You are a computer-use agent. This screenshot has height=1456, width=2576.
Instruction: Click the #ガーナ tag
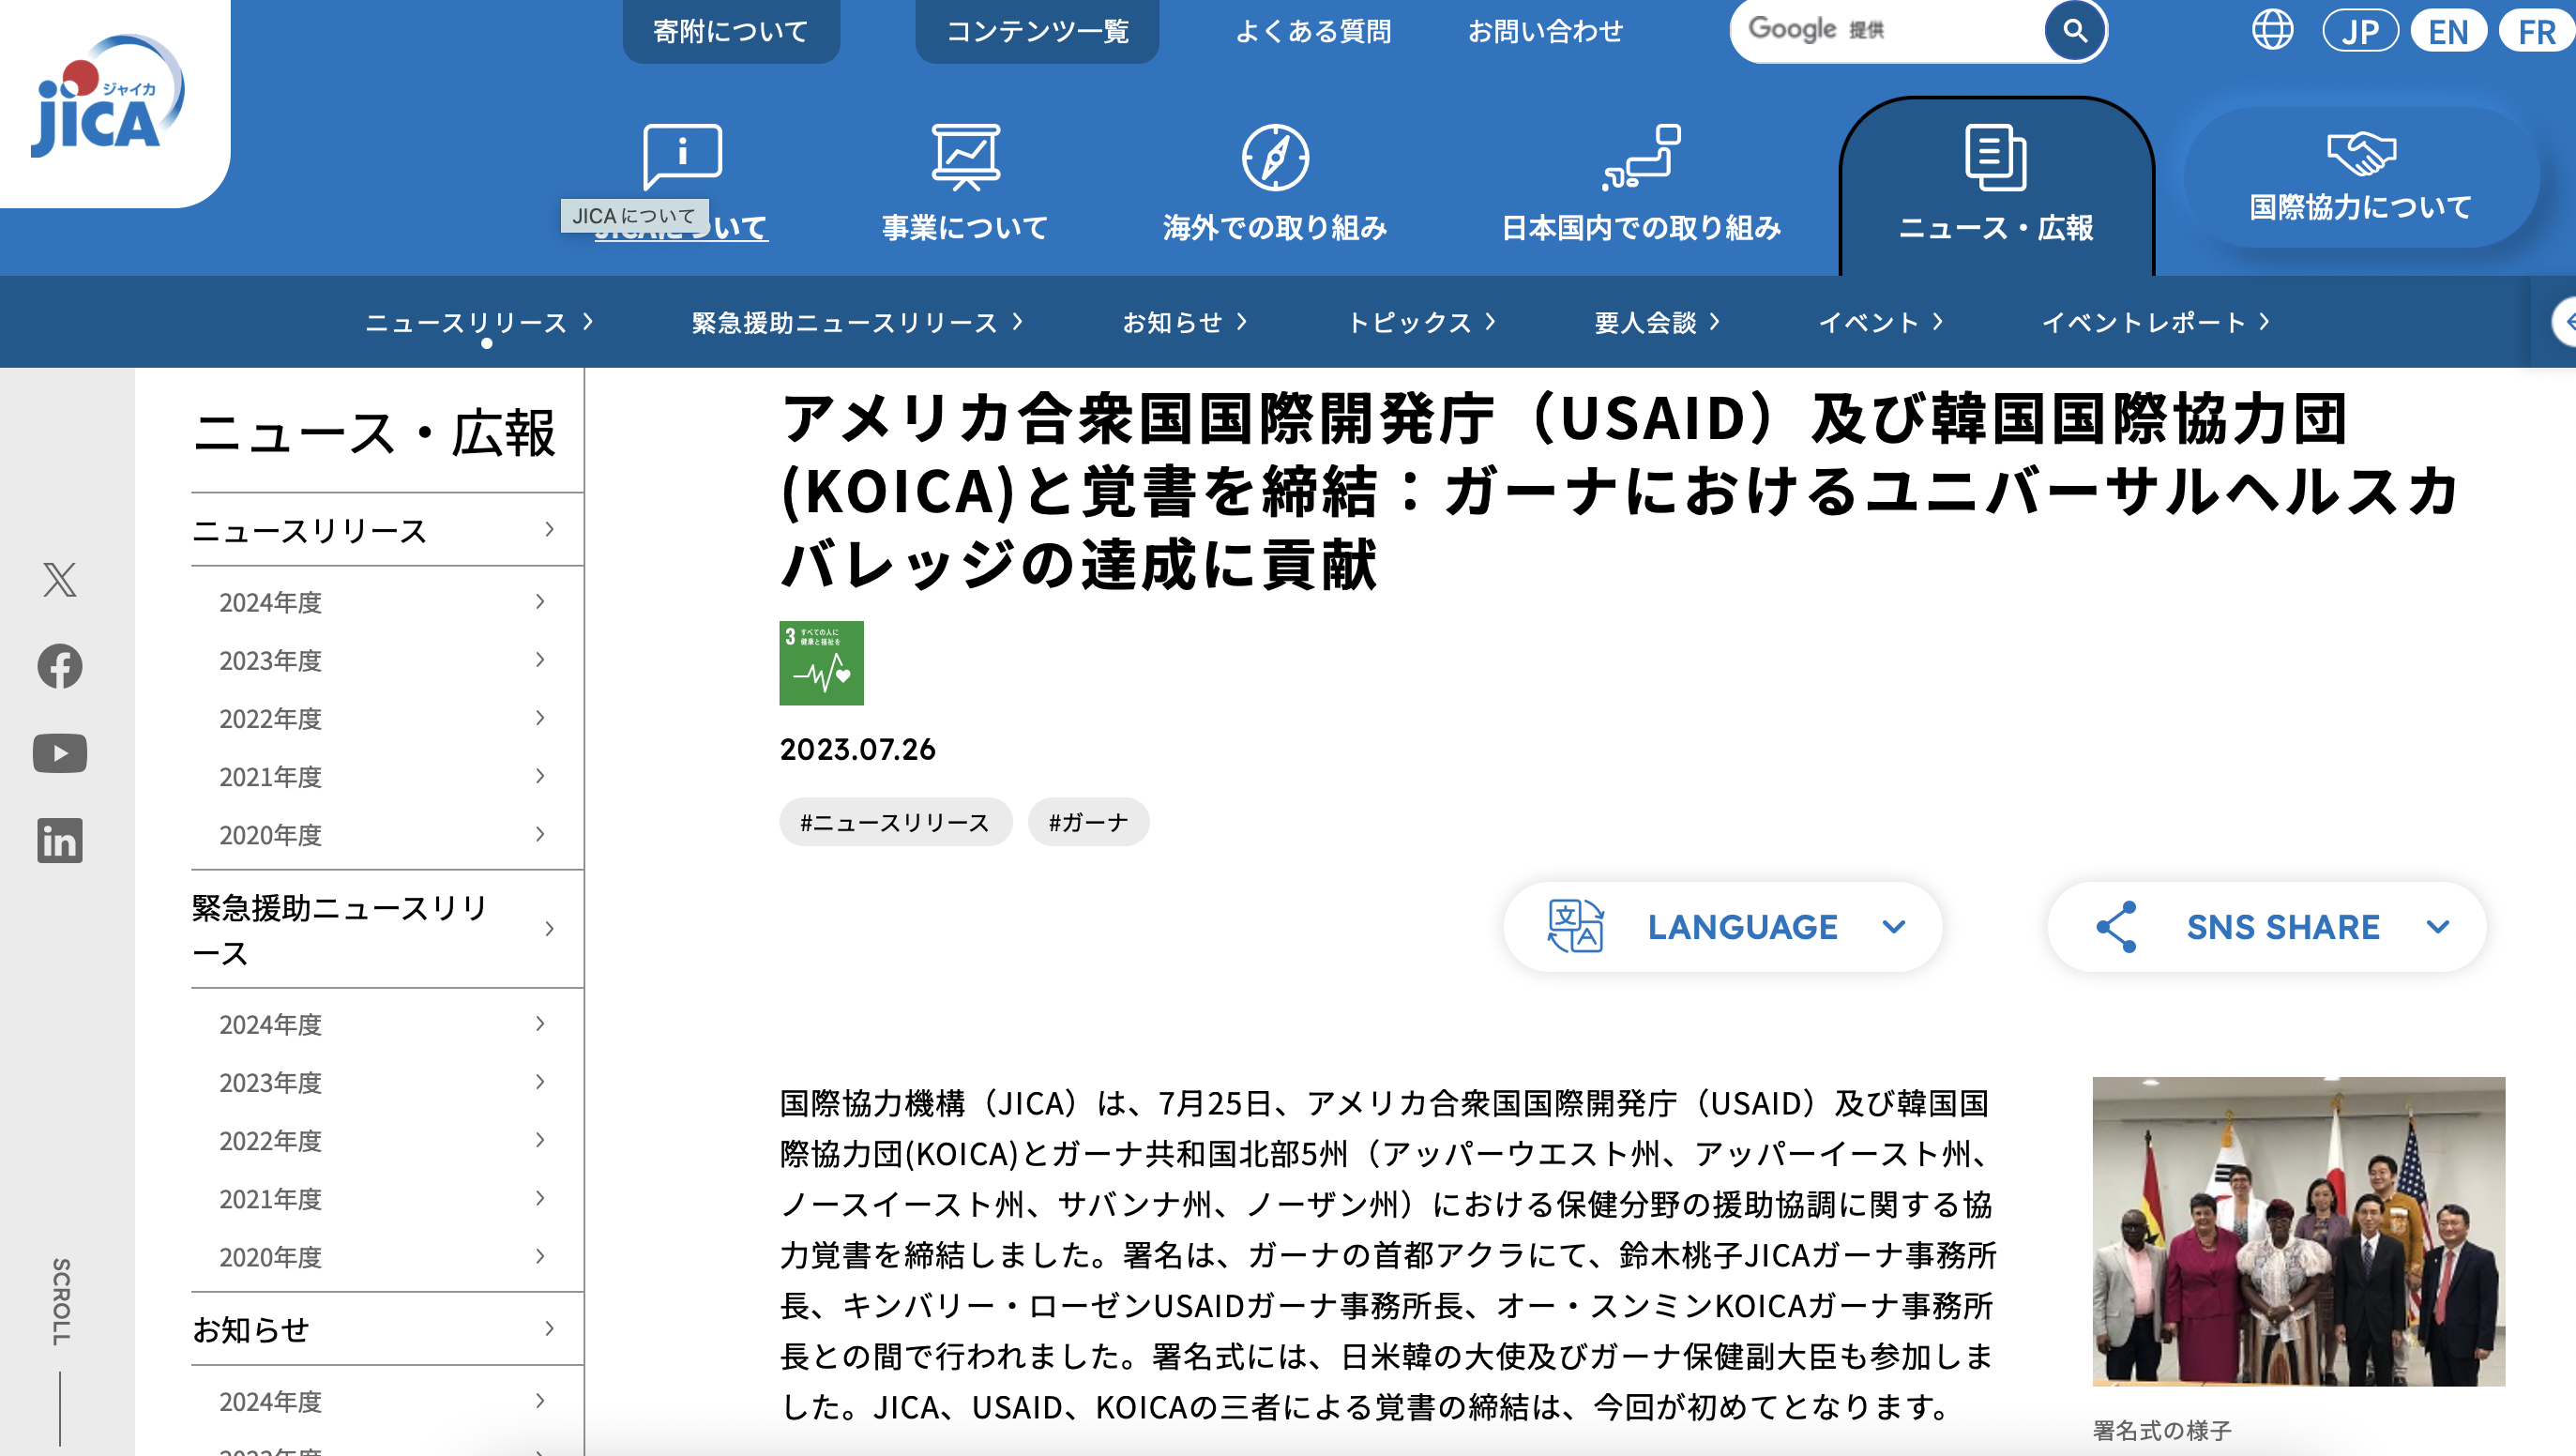1088,822
